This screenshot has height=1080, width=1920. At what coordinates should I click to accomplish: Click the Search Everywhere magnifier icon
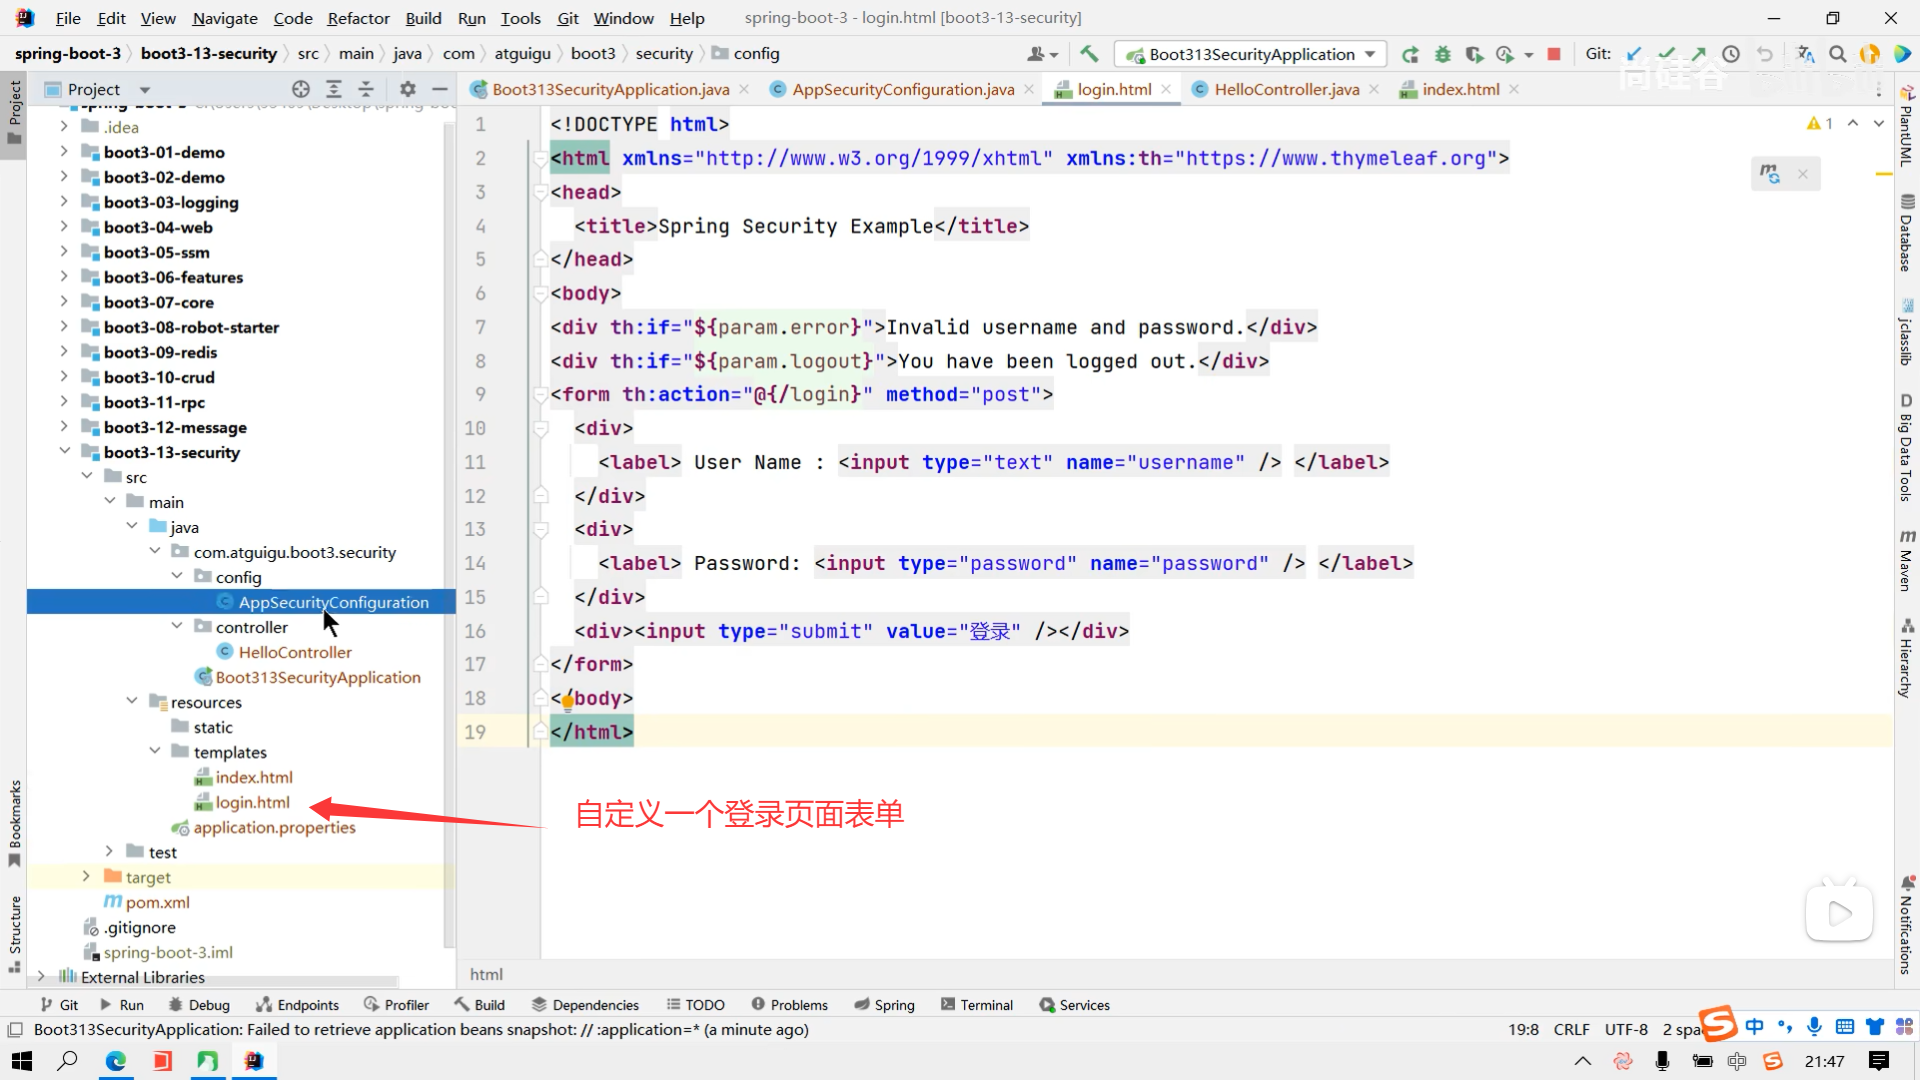[x=1837, y=54]
